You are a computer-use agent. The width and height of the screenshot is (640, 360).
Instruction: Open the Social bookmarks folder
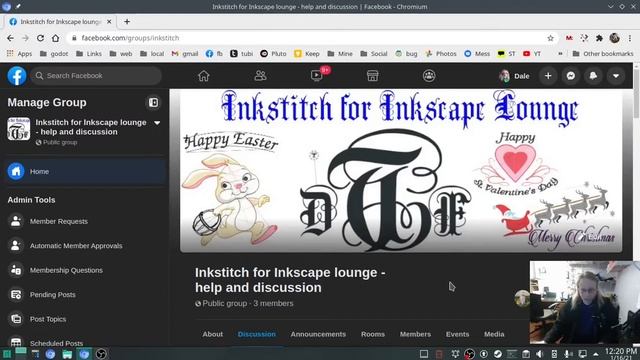(374, 53)
